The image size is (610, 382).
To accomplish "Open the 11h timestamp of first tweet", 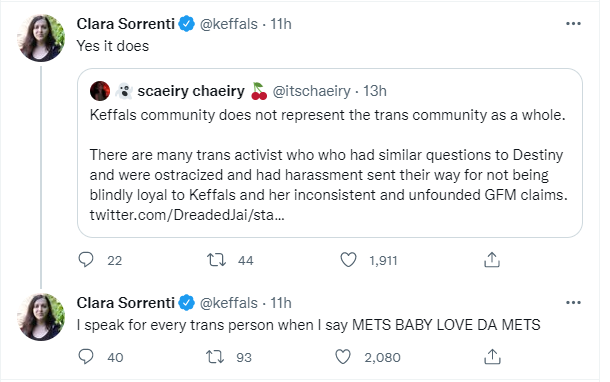I will point(281,24).
